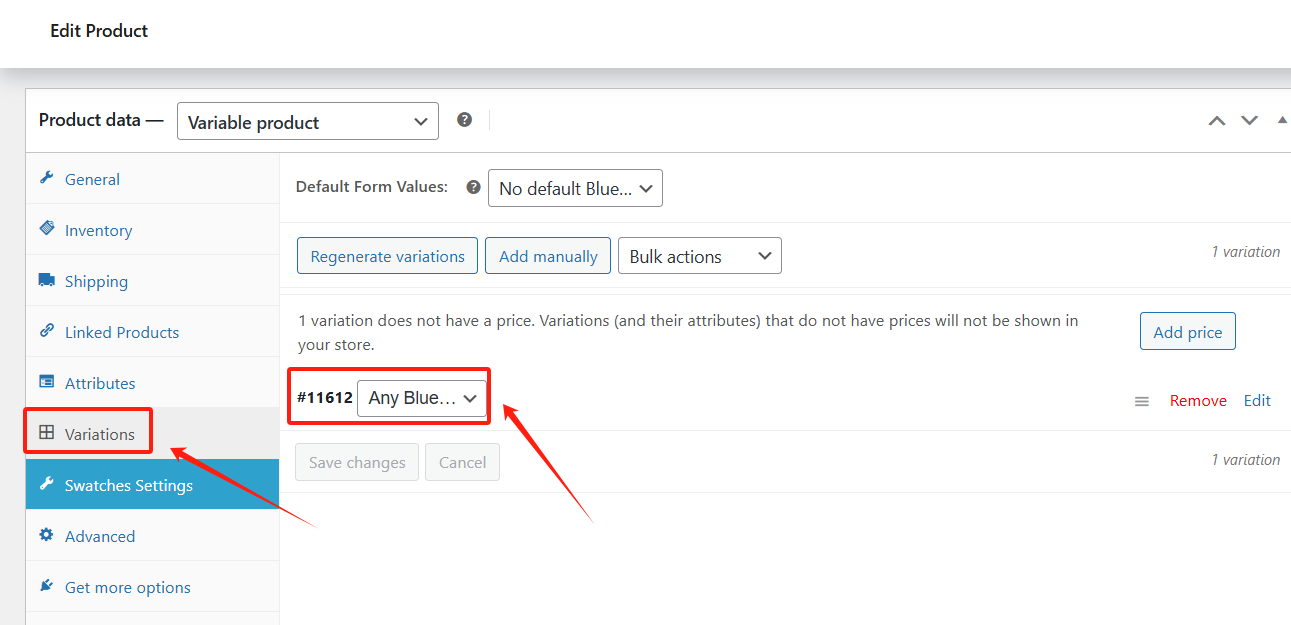Viewport: 1291px width, 625px height.
Task: Click the Get more options plug icon
Action: 46,586
